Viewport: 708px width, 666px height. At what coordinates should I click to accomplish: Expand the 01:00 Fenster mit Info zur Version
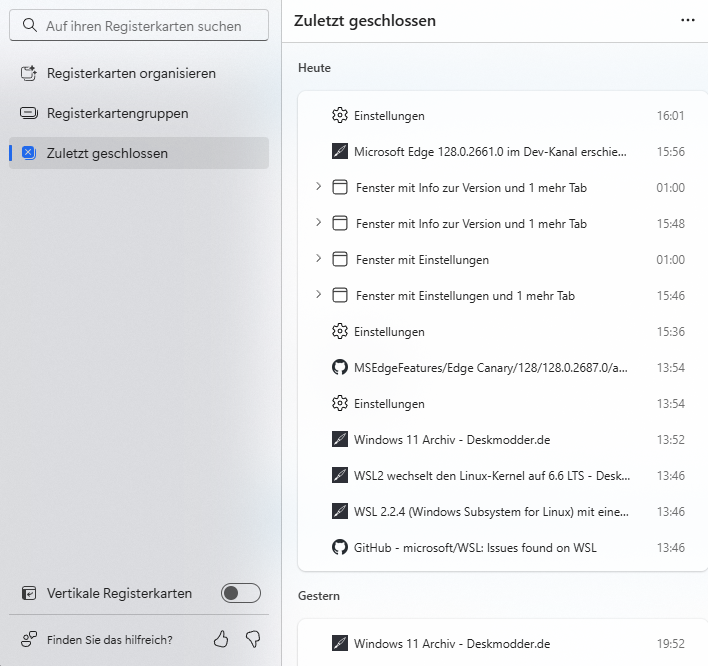[x=318, y=186]
